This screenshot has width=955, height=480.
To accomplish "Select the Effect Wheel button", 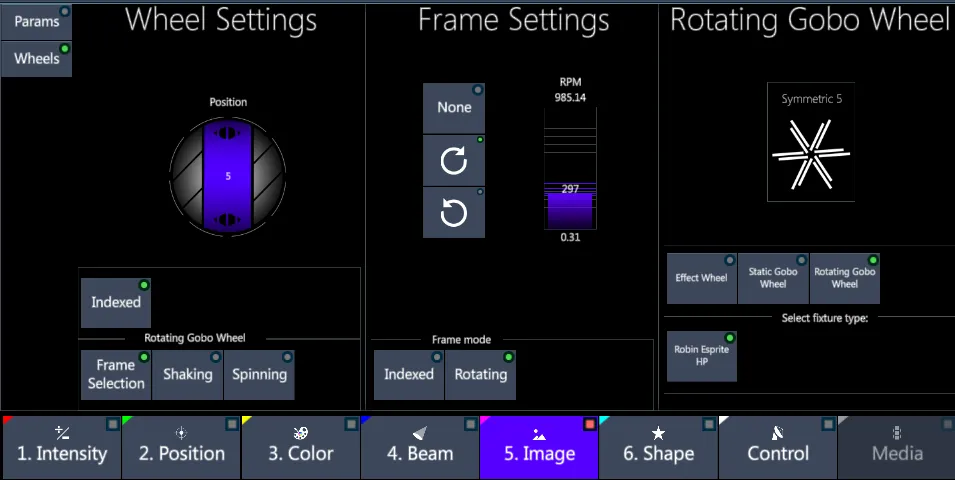I will pyautogui.click(x=702, y=278).
